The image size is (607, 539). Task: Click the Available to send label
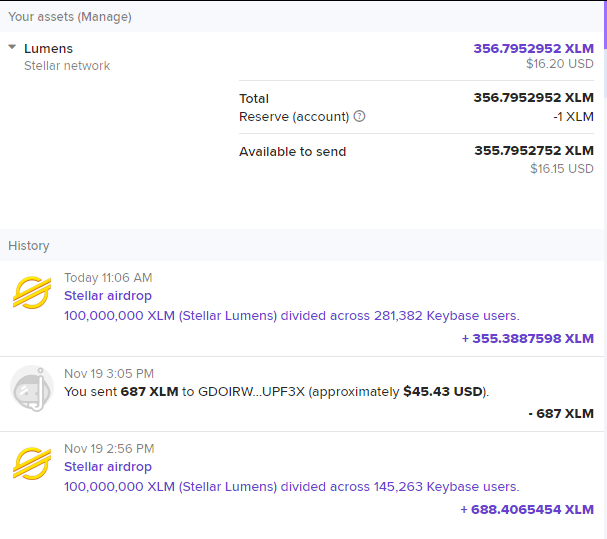coord(292,152)
